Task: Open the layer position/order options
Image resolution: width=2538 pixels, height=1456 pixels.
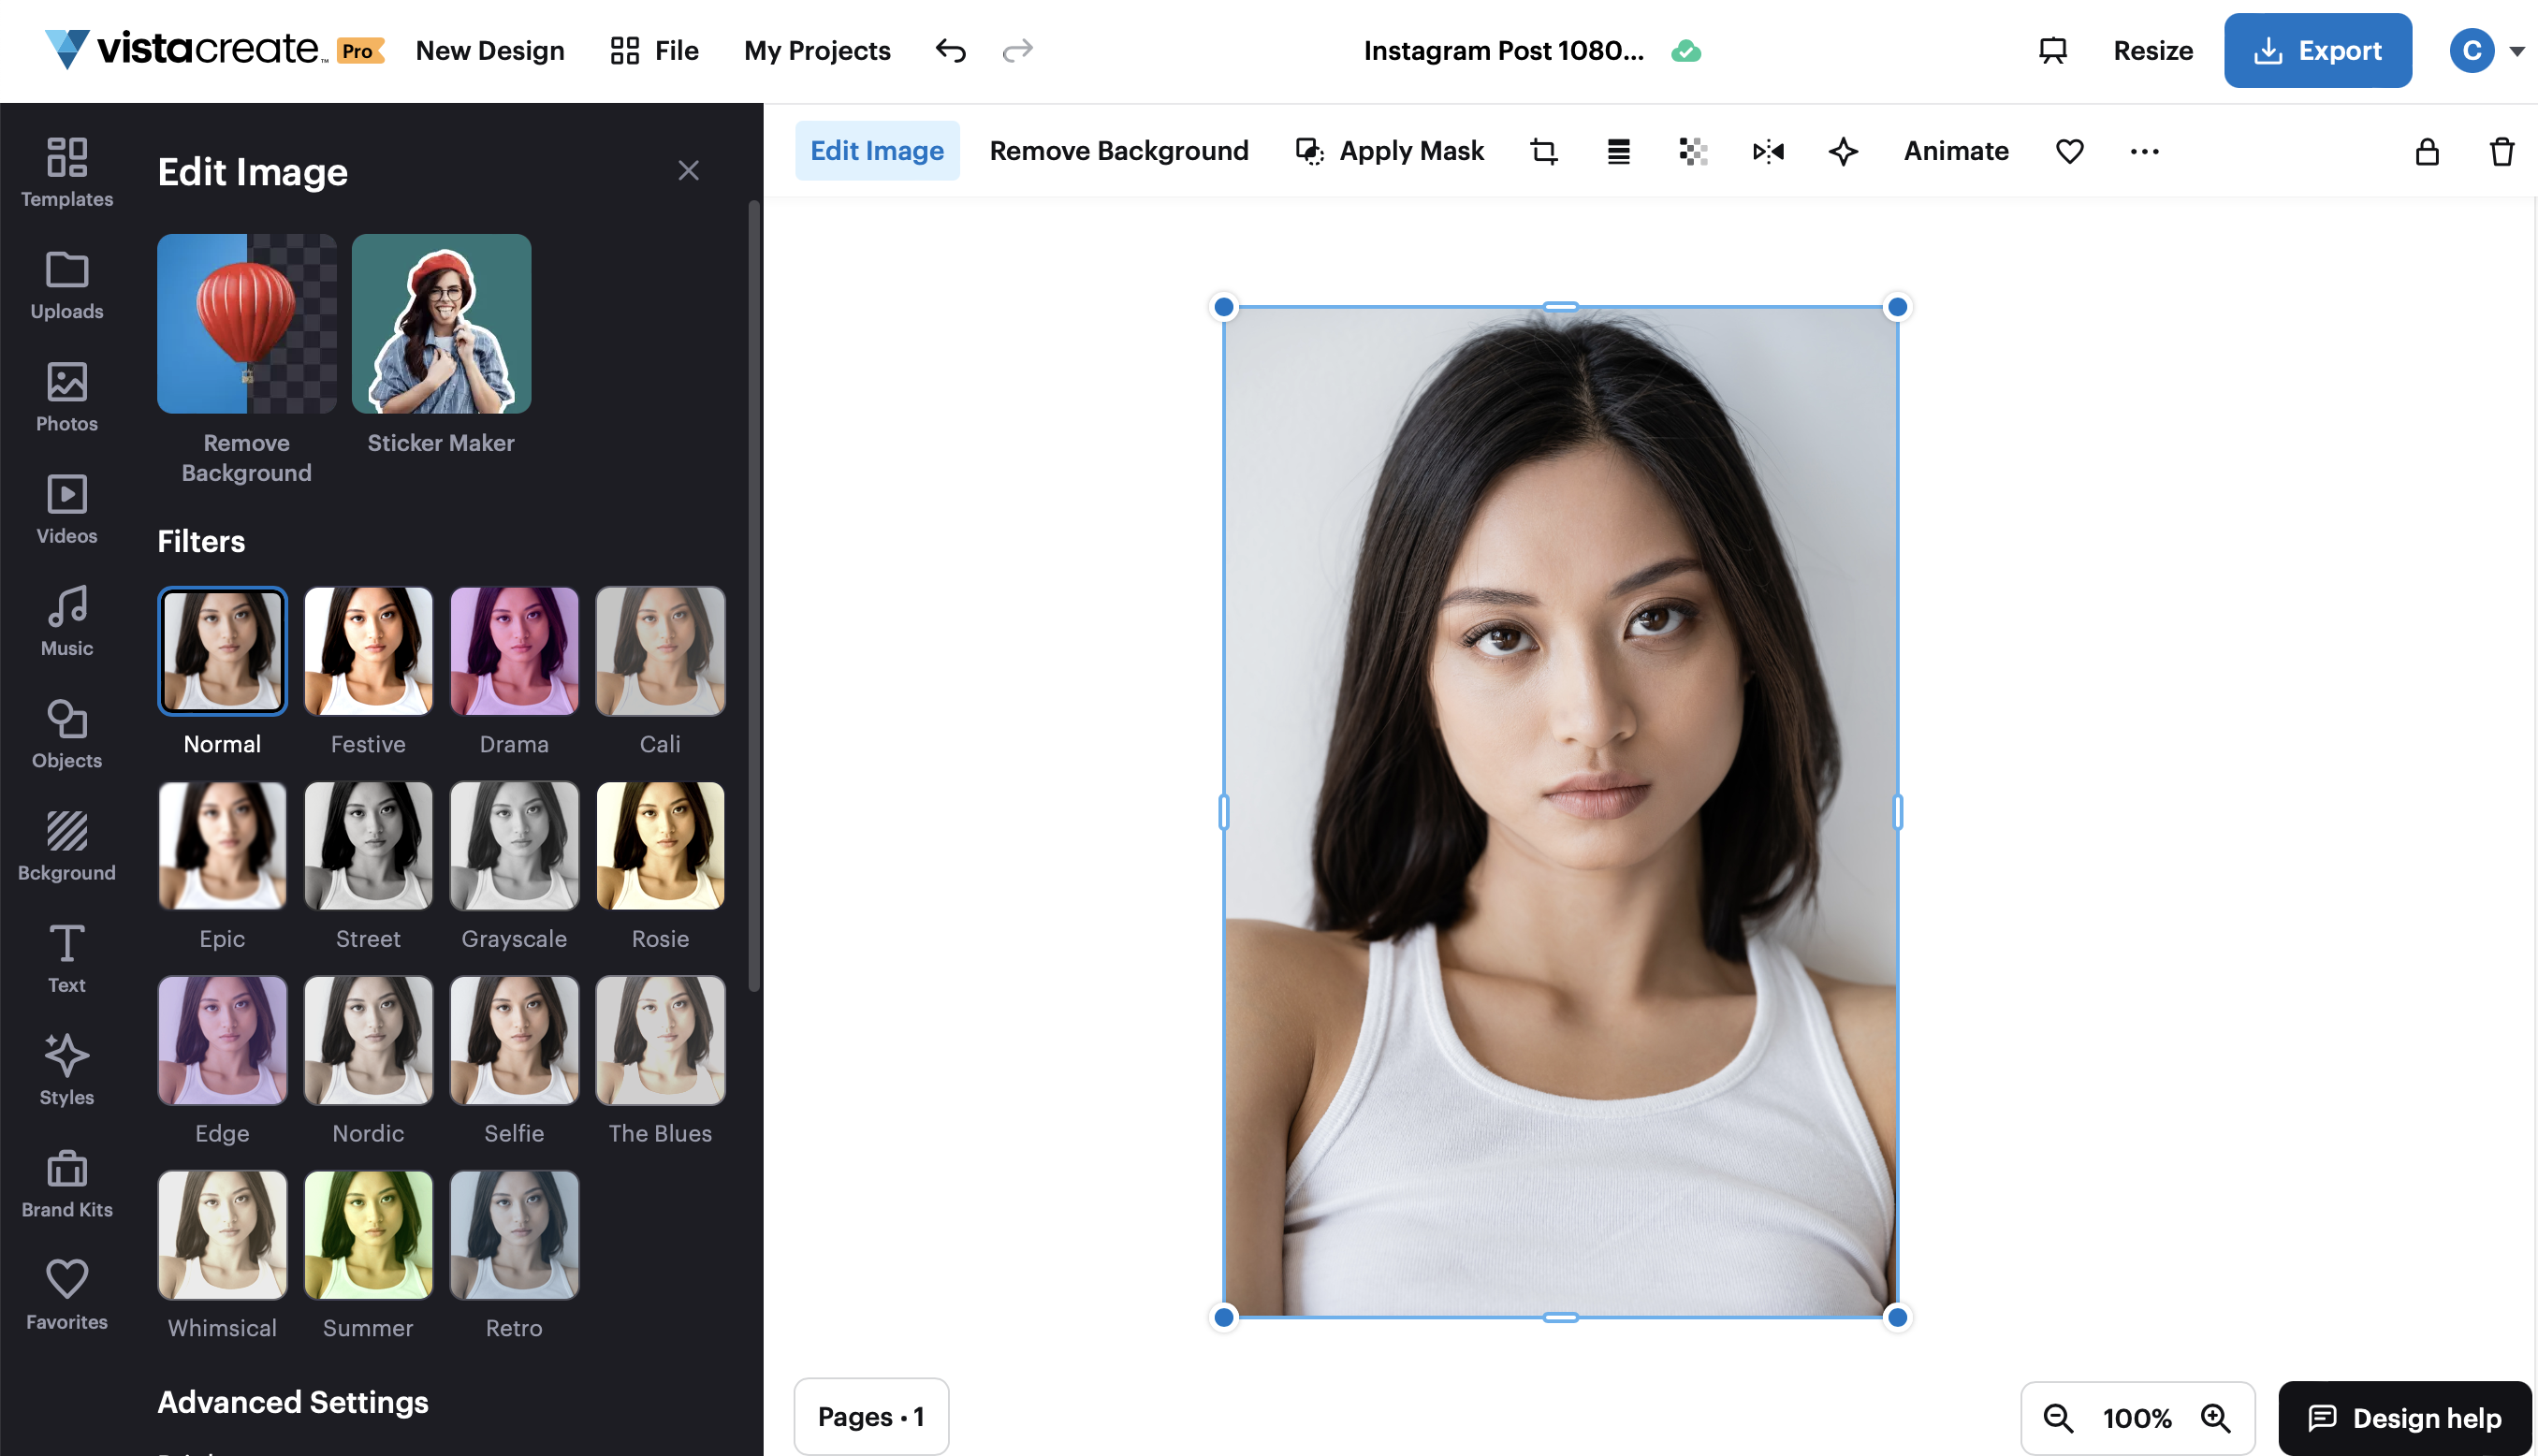Action: pyautogui.click(x=1618, y=151)
